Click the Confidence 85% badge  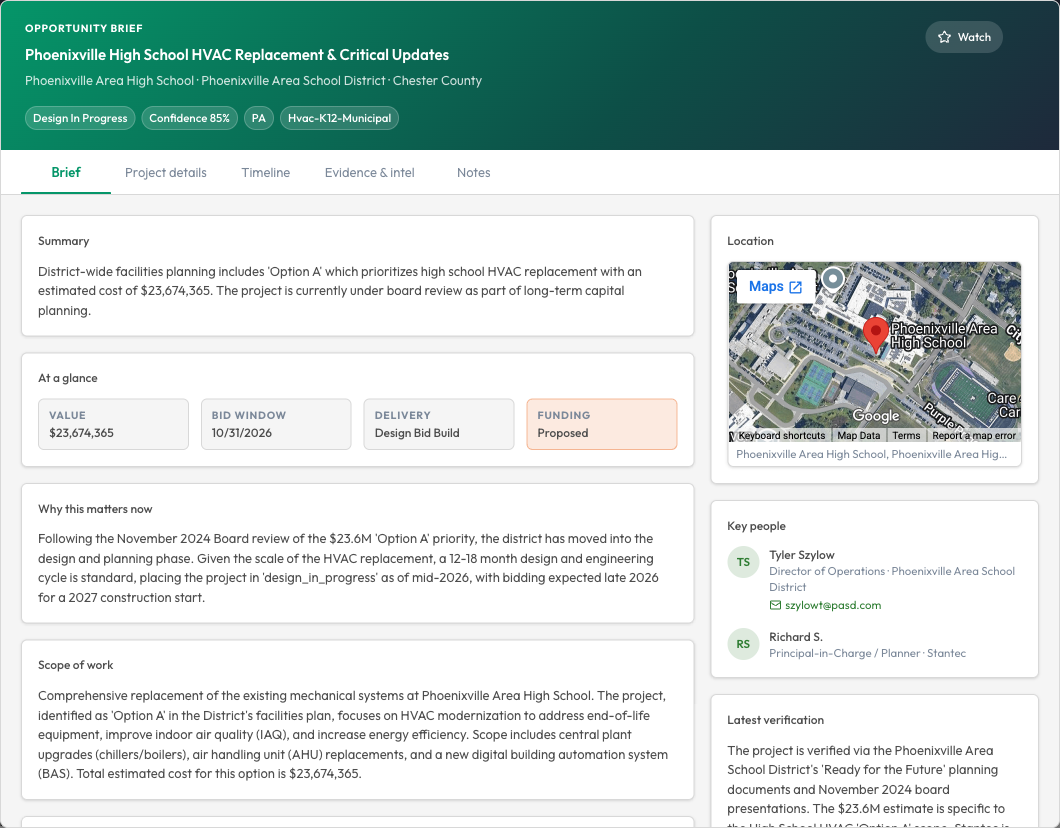point(189,118)
